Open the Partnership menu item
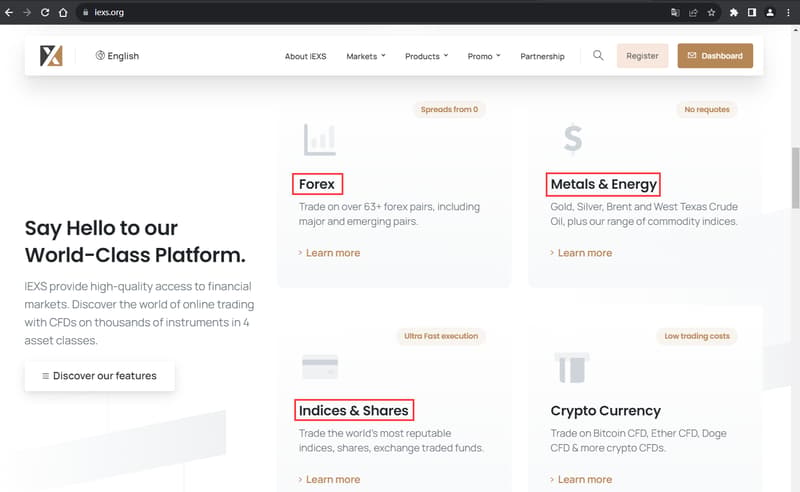 [542, 56]
